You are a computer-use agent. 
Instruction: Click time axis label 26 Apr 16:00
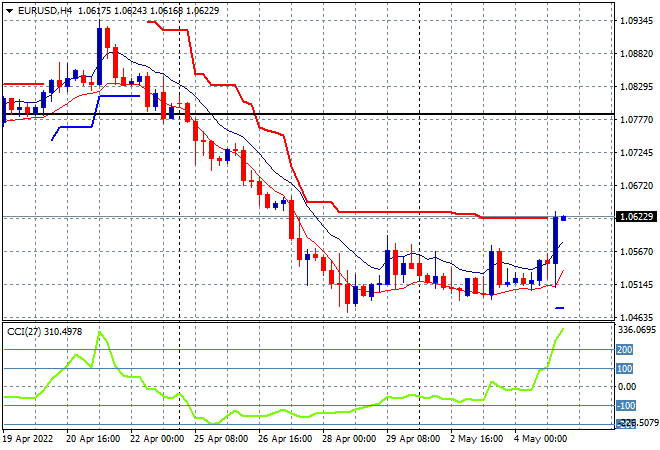tap(285, 439)
